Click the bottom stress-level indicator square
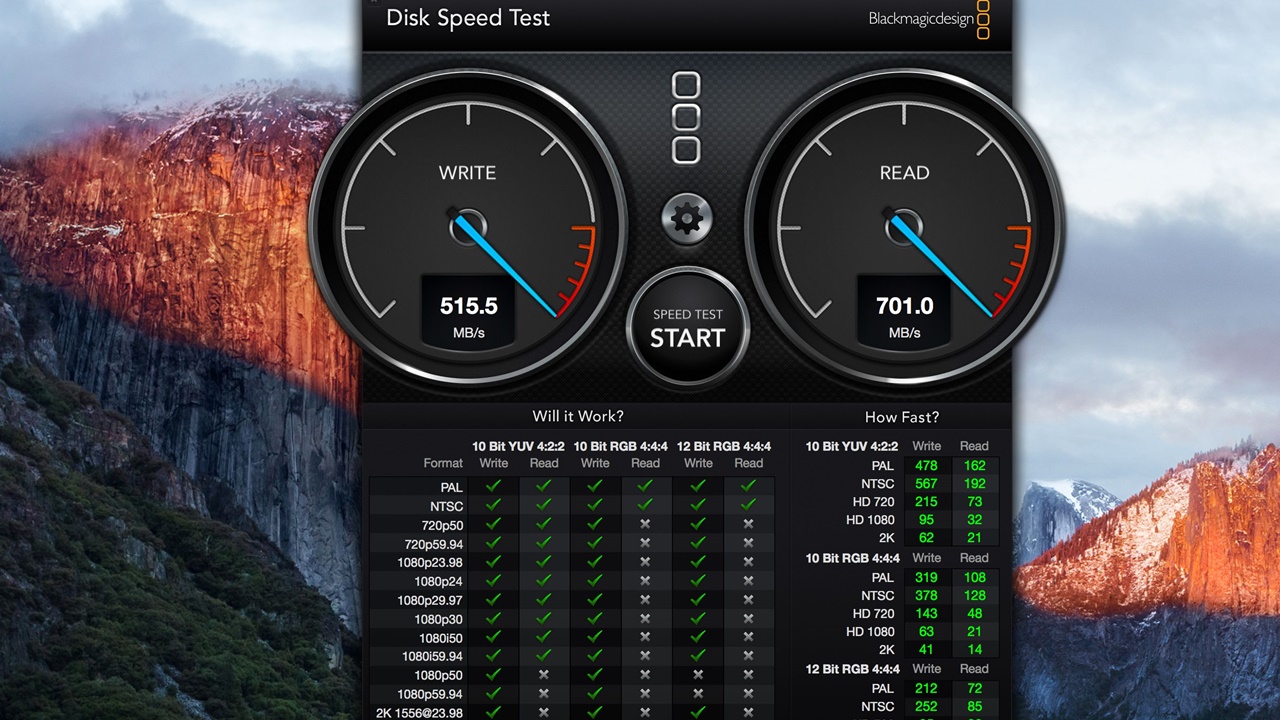Viewport: 1280px width, 720px height. 687,150
